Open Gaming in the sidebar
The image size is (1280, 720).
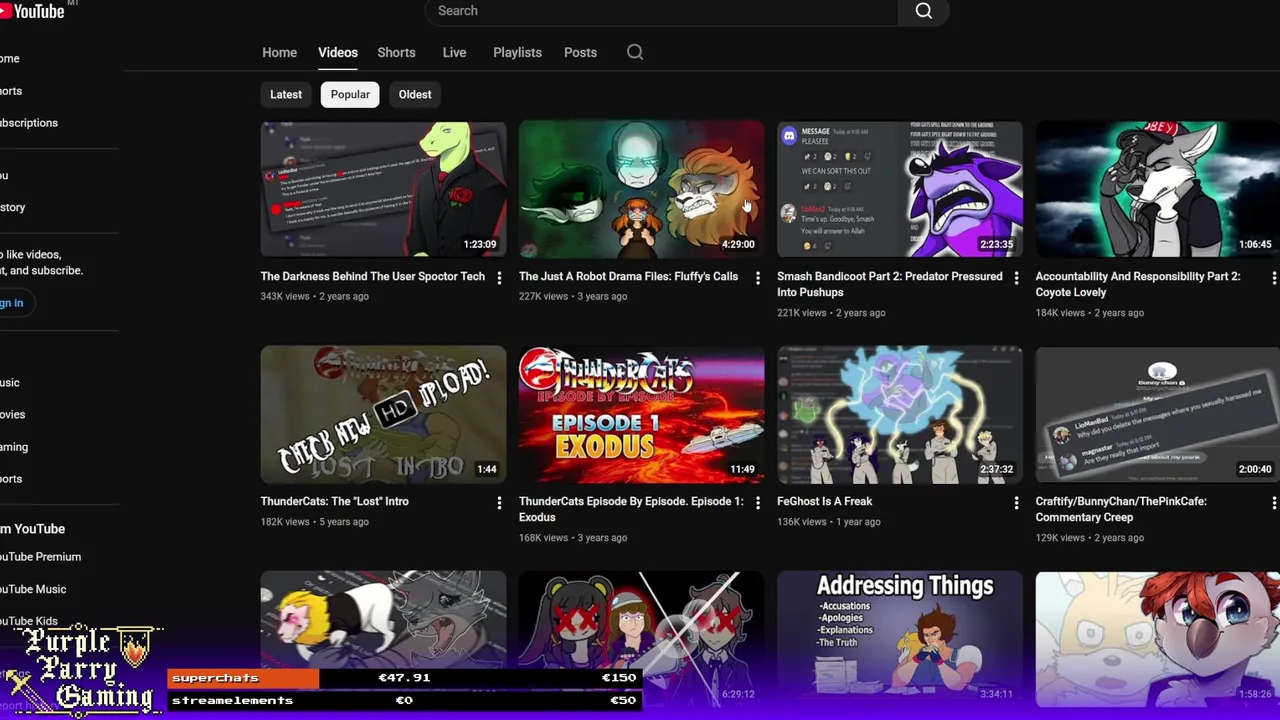(x=14, y=447)
